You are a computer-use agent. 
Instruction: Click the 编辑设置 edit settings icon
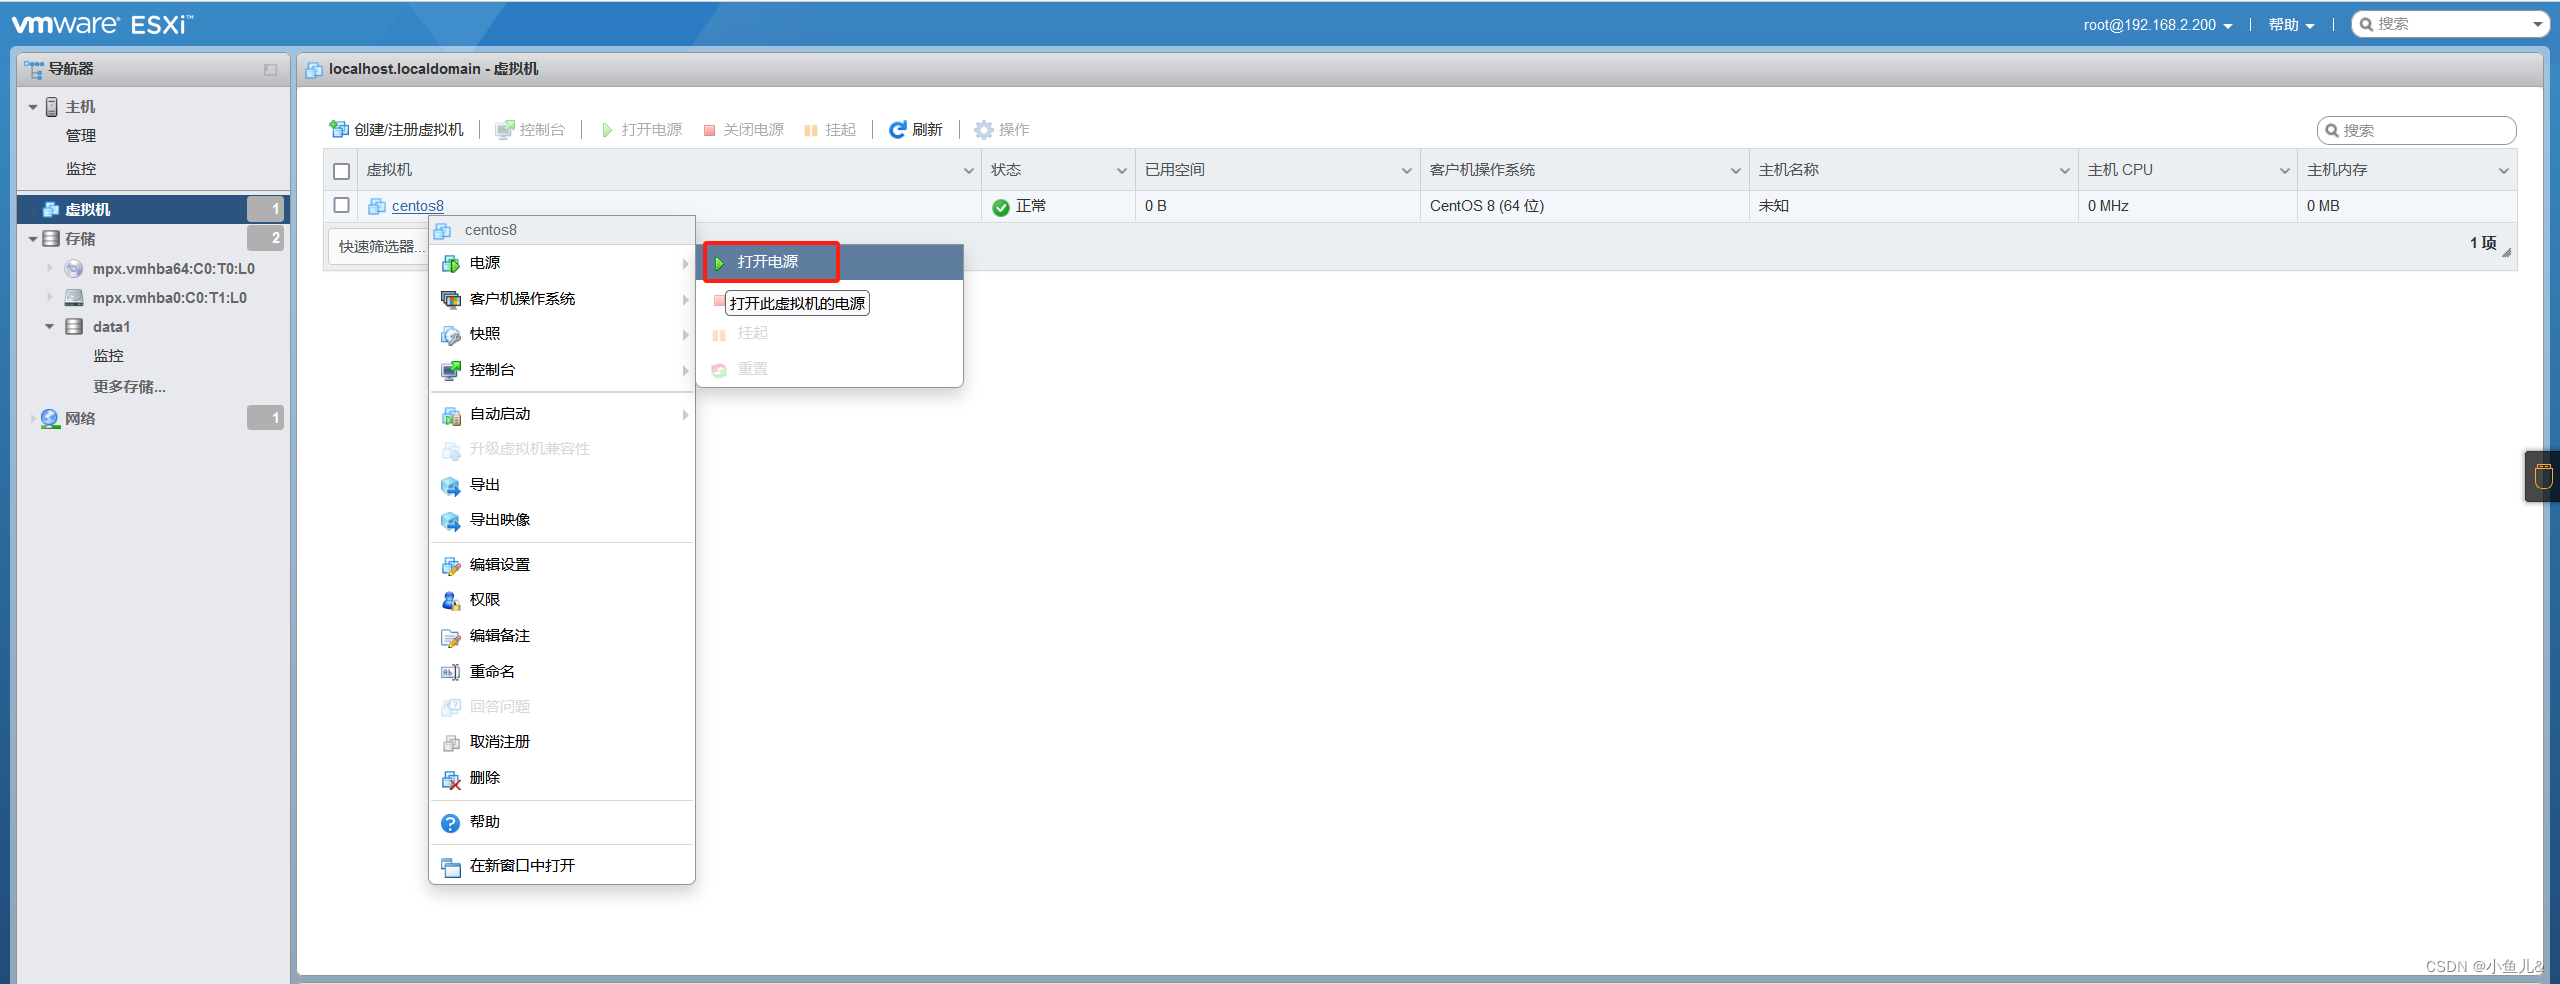(451, 566)
